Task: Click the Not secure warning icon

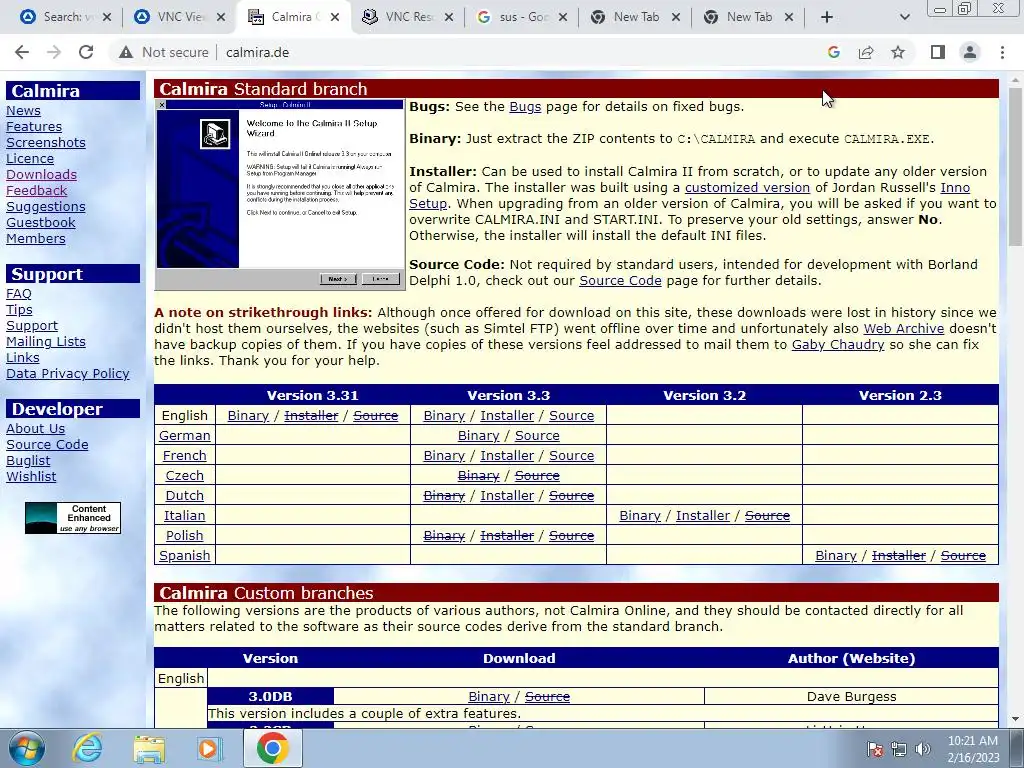Action: 126,52
